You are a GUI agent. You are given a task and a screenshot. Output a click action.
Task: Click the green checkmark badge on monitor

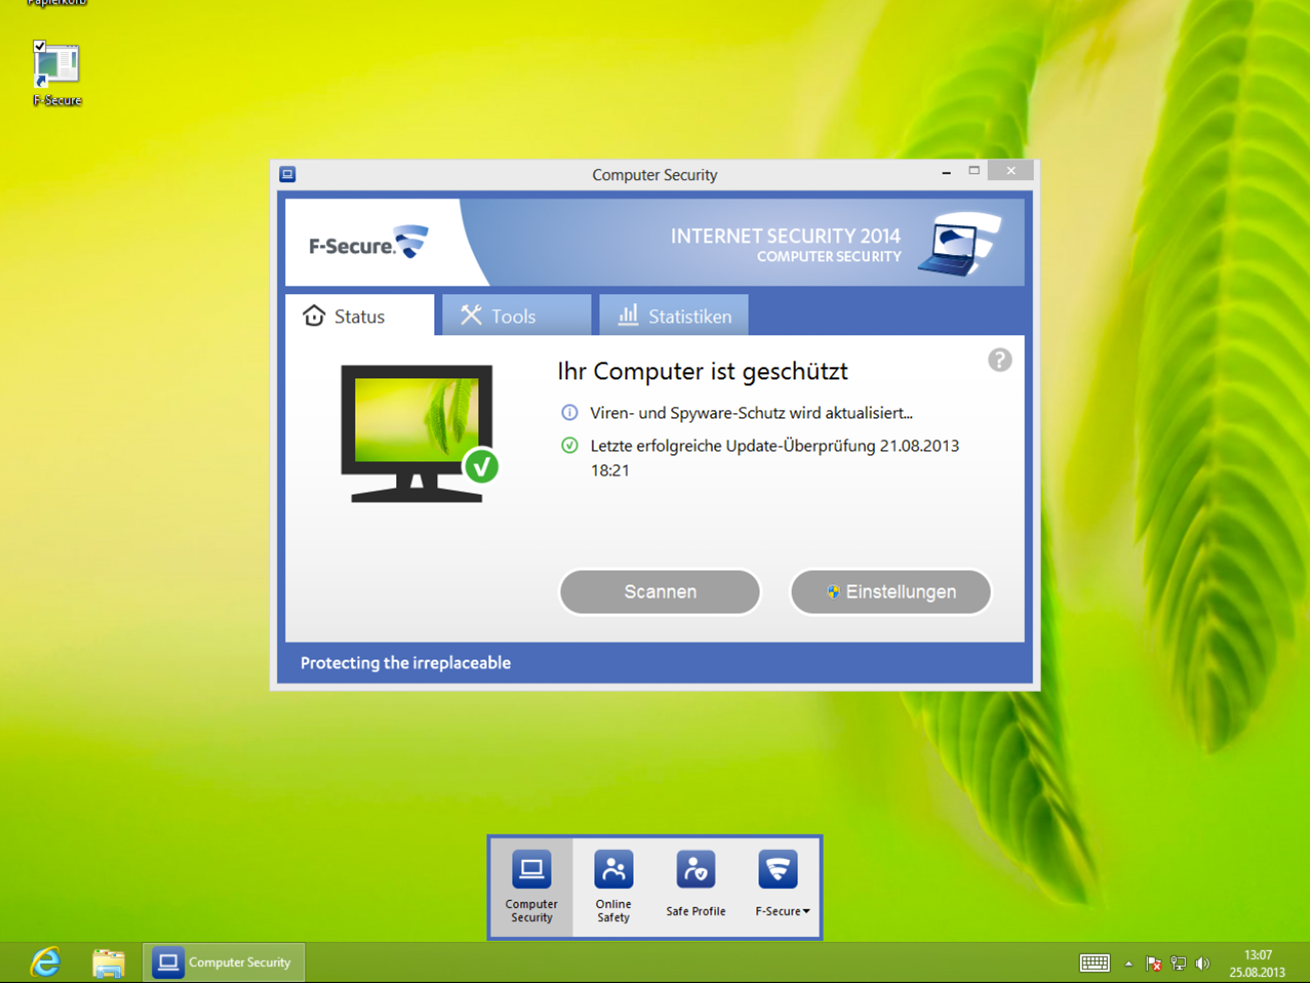[481, 466]
